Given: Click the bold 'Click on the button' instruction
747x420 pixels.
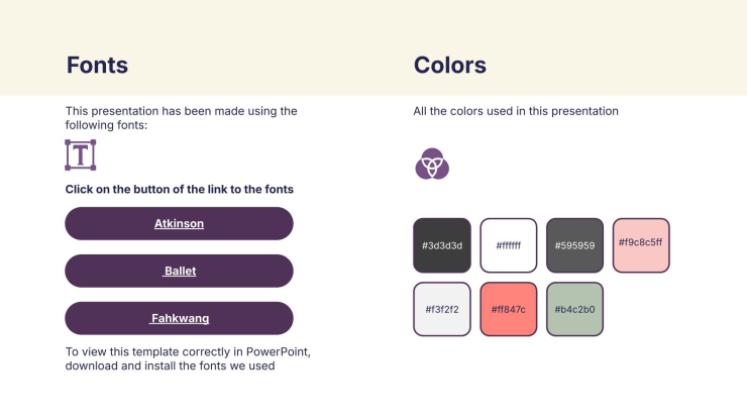Looking at the screenshot, I should pyautogui.click(x=179, y=189).
